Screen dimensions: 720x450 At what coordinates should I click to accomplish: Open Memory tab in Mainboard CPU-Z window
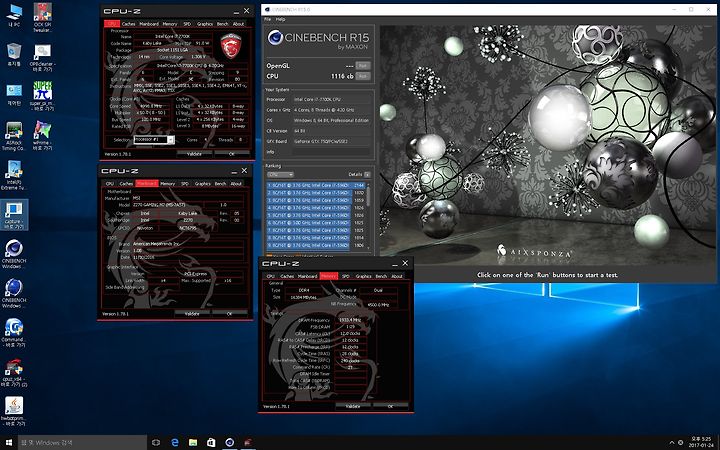click(x=168, y=184)
